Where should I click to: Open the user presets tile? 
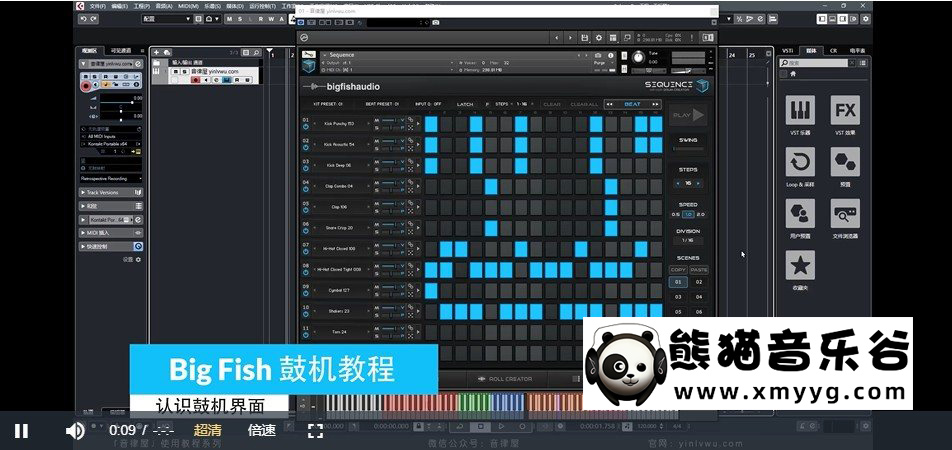800,214
